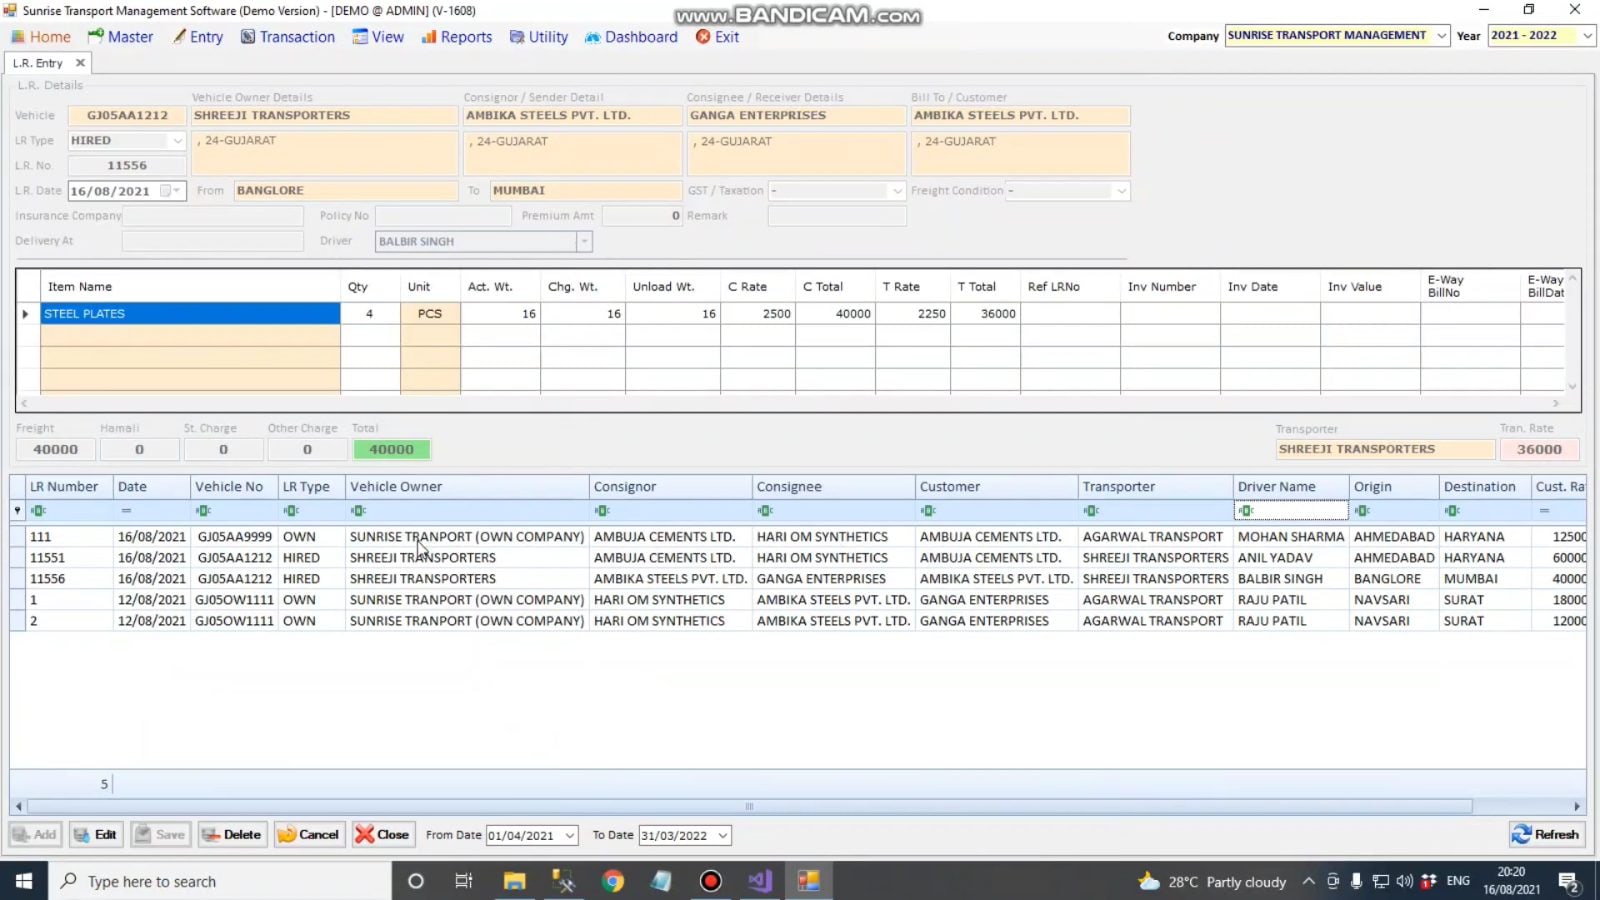This screenshot has width=1600, height=900.
Task: Click the T Total cell 36000
Action: 985,314
